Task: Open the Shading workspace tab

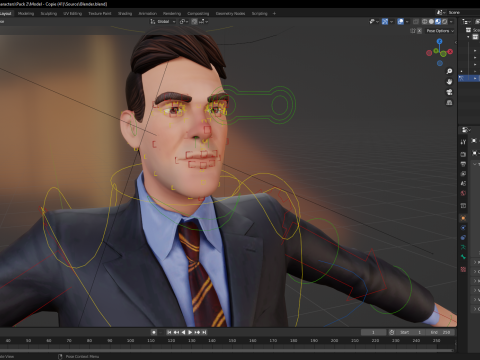Action: [125, 13]
